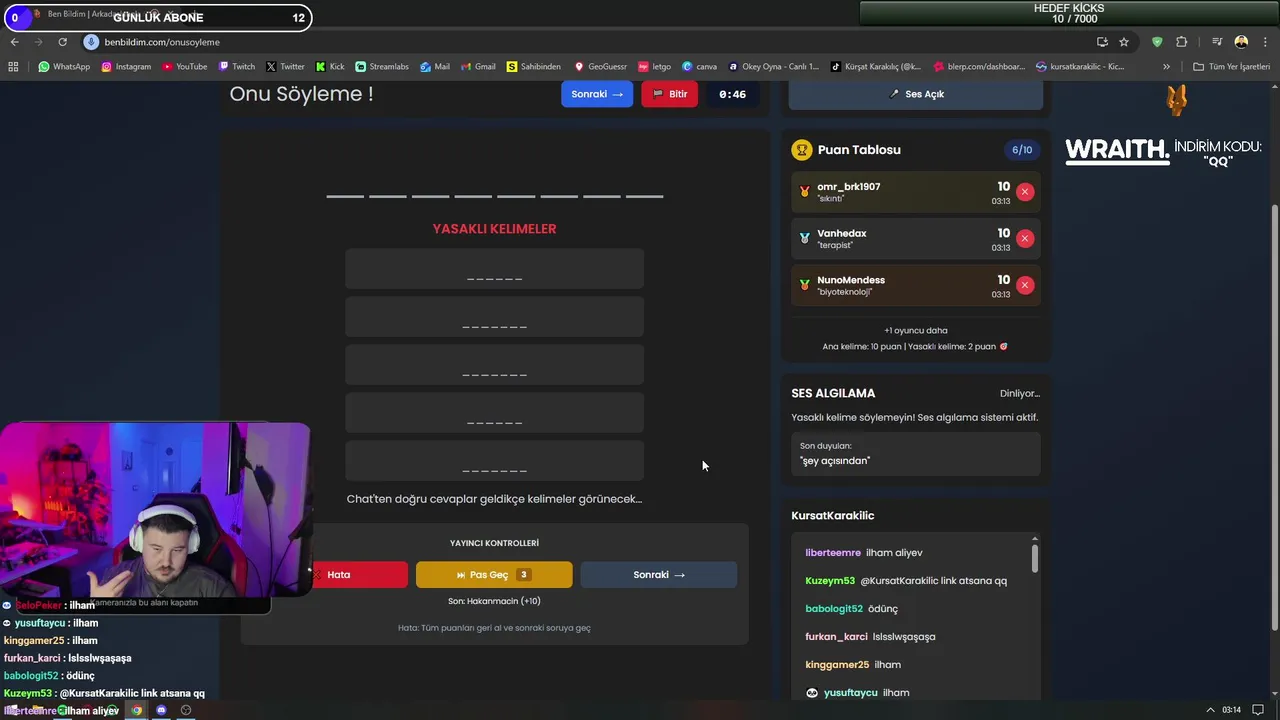Viewport: 1280px width, 720px height.
Task: Click the chat panel scrollbar
Action: [x=1035, y=557]
